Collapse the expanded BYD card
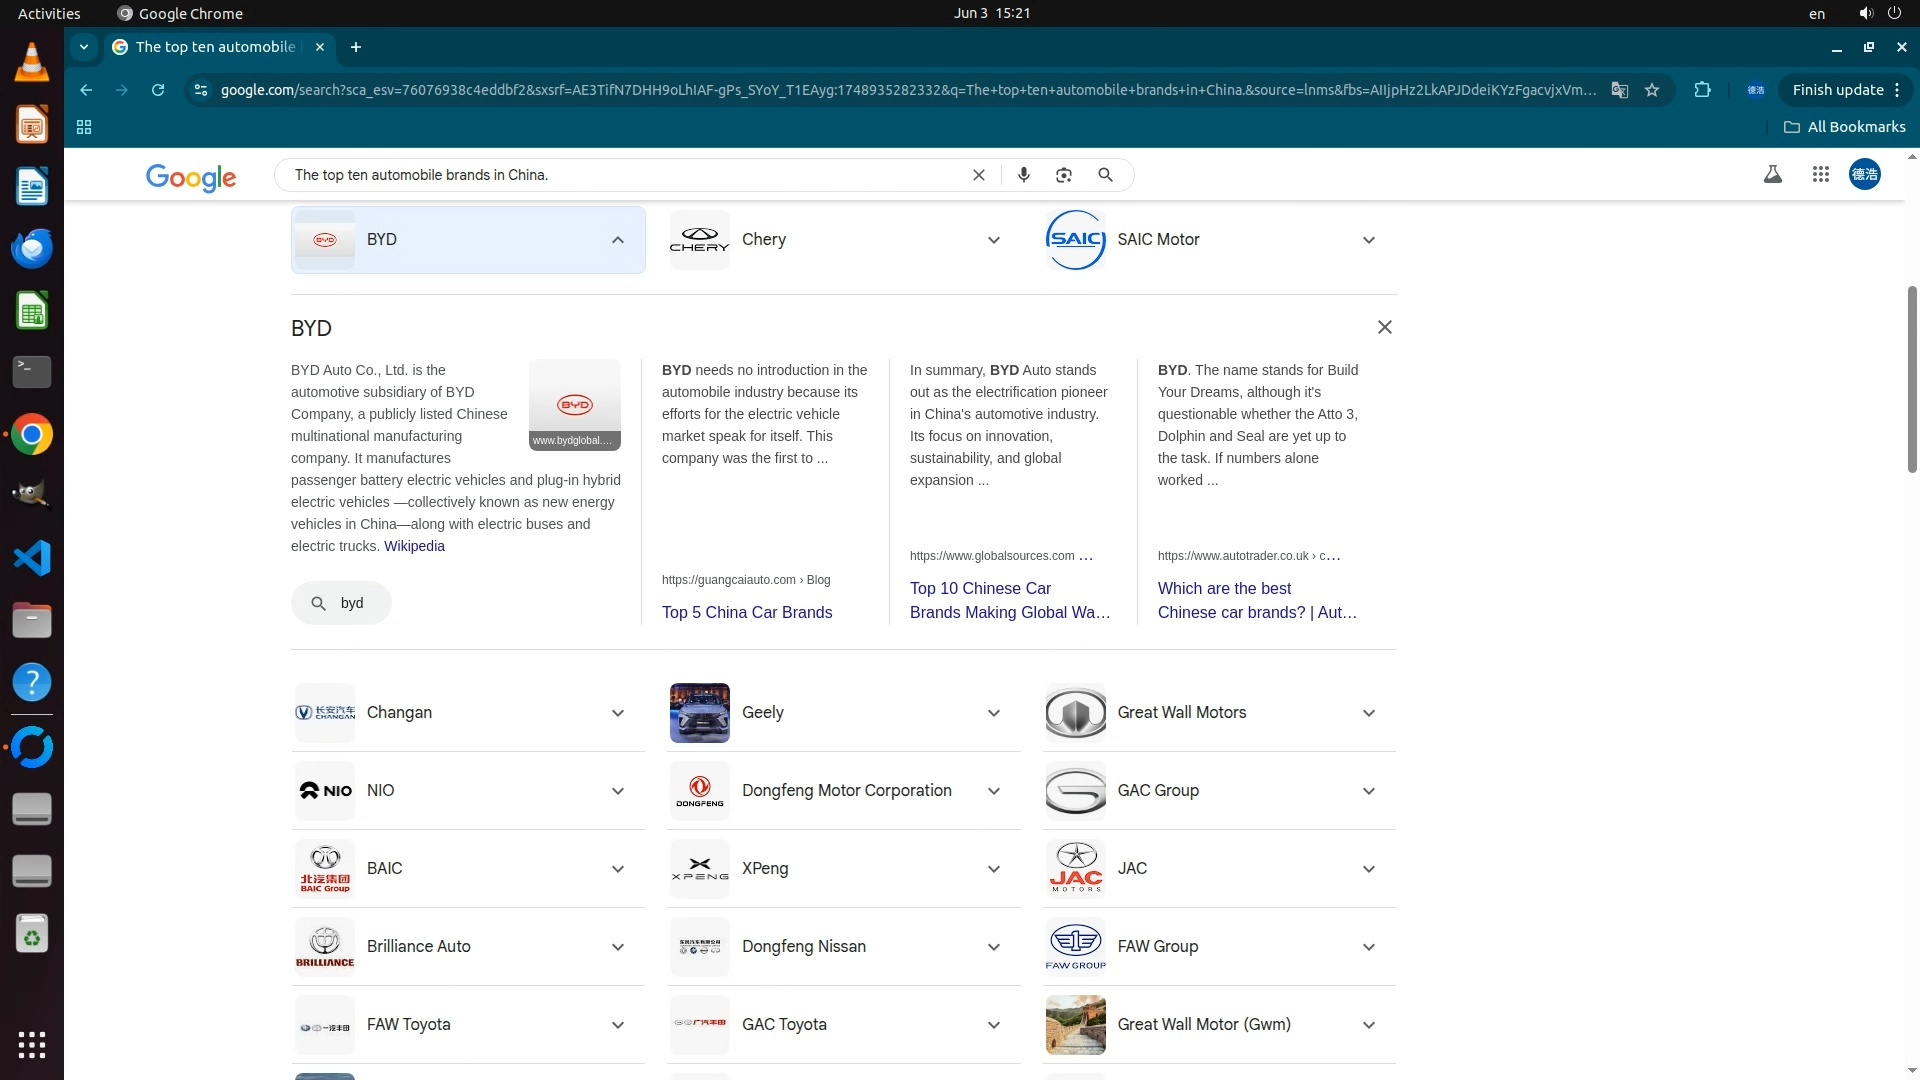This screenshot has height=1080, width=1920. pos(617,240)
